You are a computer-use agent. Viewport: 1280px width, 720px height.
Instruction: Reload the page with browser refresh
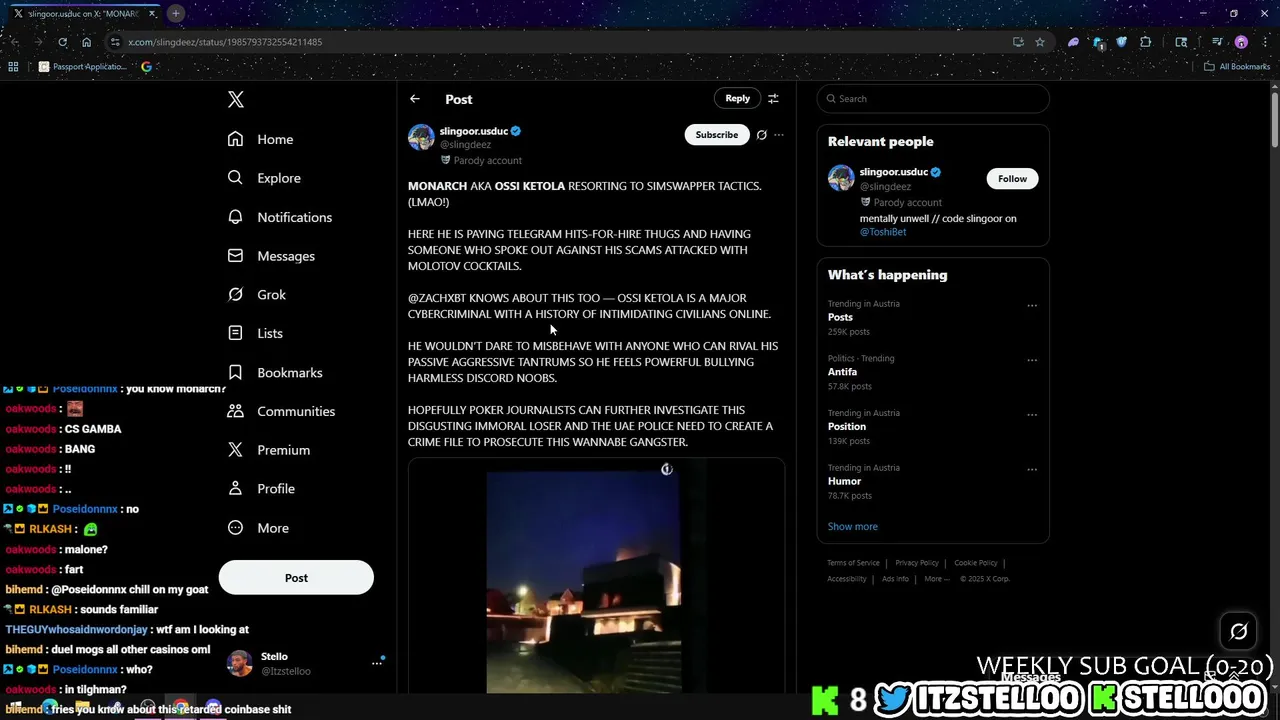pyautogui.click(x=62, y=42)
